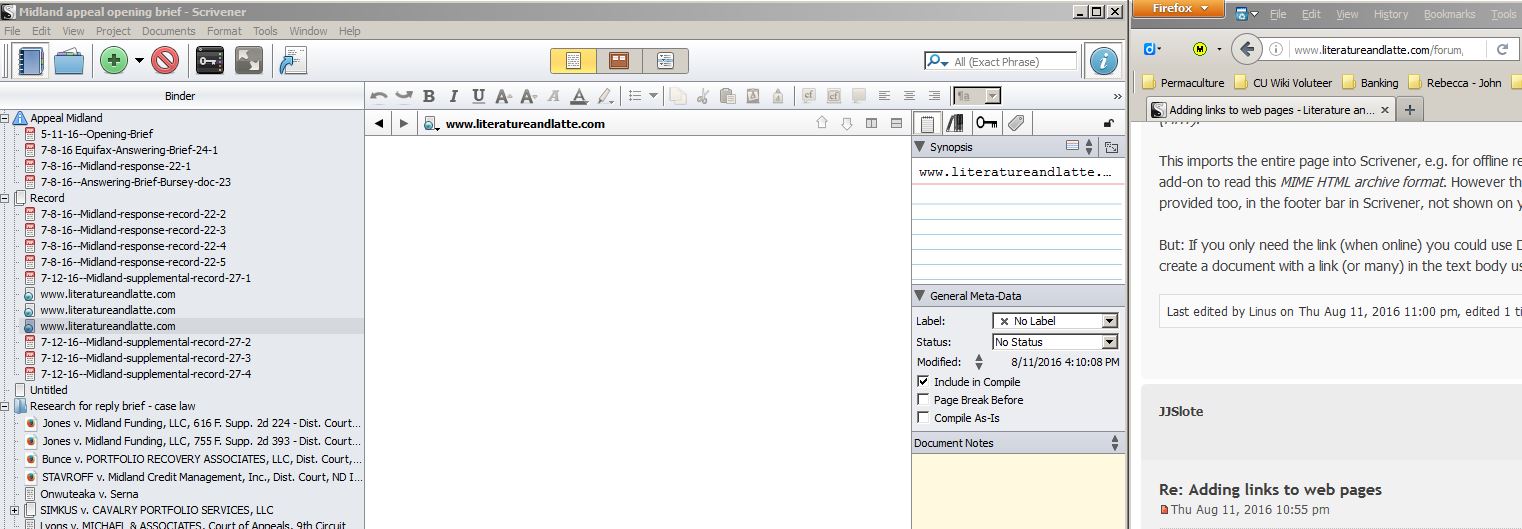Expand SIMKUS v. CAVALRY PORTFOLIO SERVICES item
Viewport: 1522px width, 529px height.
14,510
